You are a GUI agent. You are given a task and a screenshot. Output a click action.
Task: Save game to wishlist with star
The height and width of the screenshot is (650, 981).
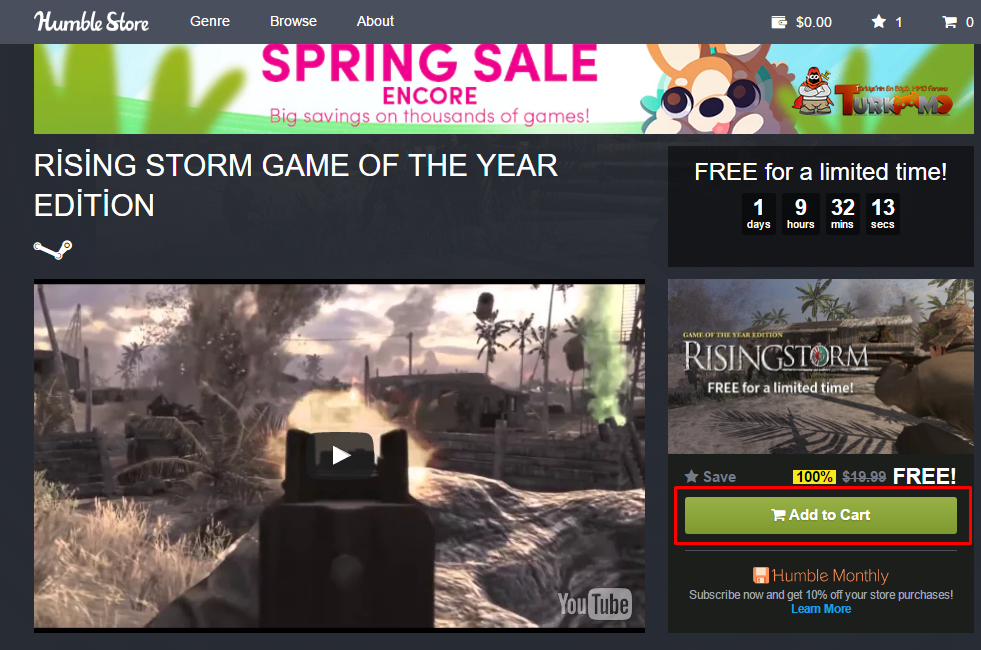(x=709, y=477)
